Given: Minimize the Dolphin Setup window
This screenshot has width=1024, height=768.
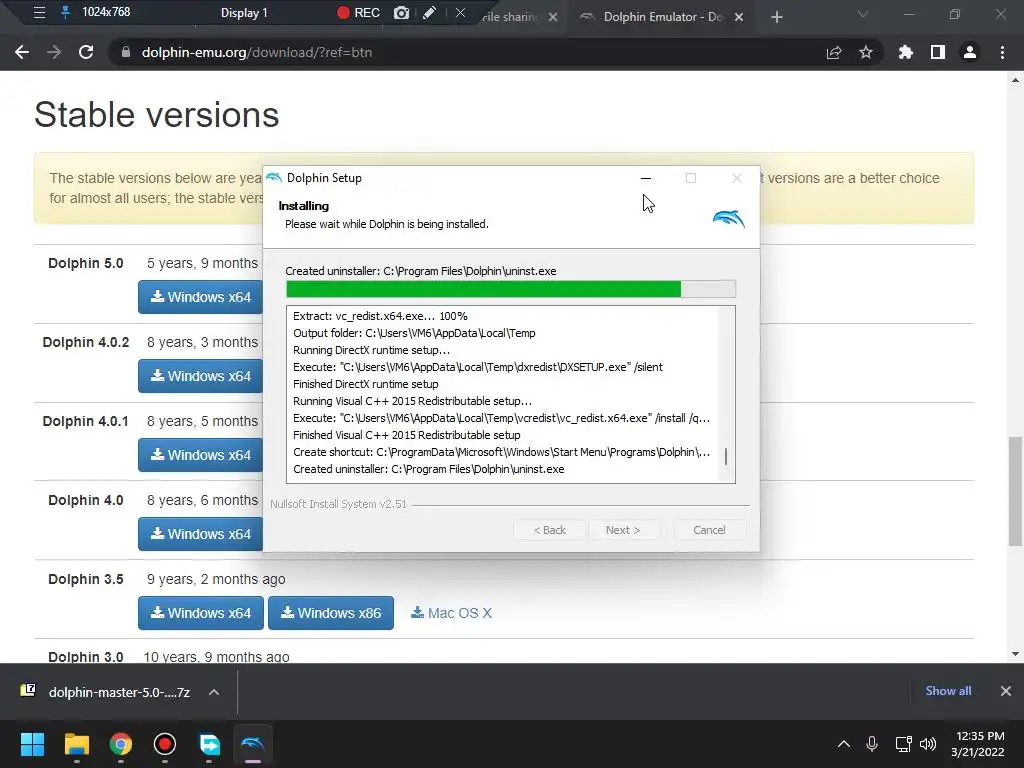Looking at the screenshot, I should (x=646, y=178).
